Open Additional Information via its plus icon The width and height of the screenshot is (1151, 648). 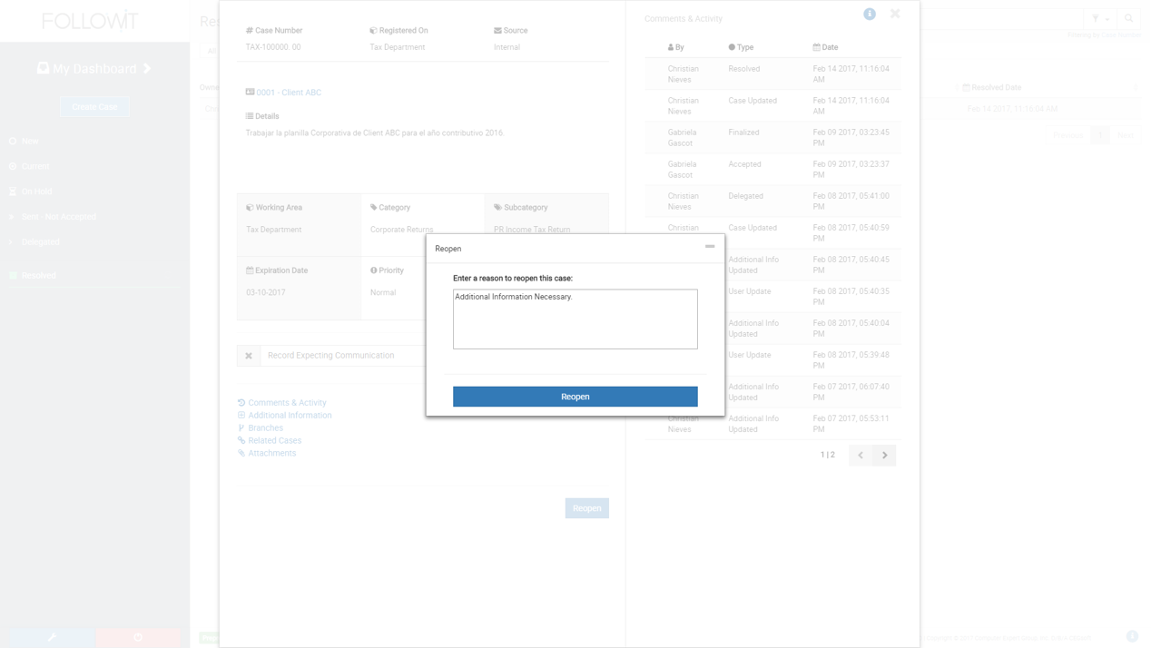point(239,415)
